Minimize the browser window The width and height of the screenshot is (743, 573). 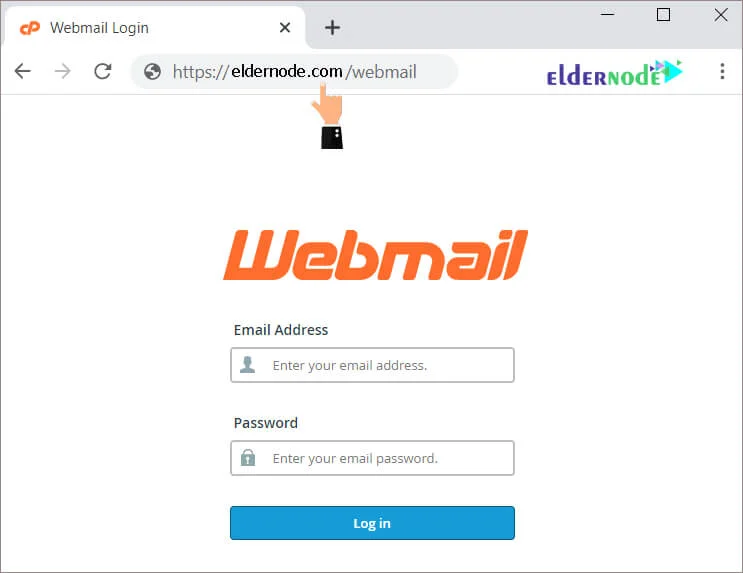pyautogui.click(x=607, y=15)
